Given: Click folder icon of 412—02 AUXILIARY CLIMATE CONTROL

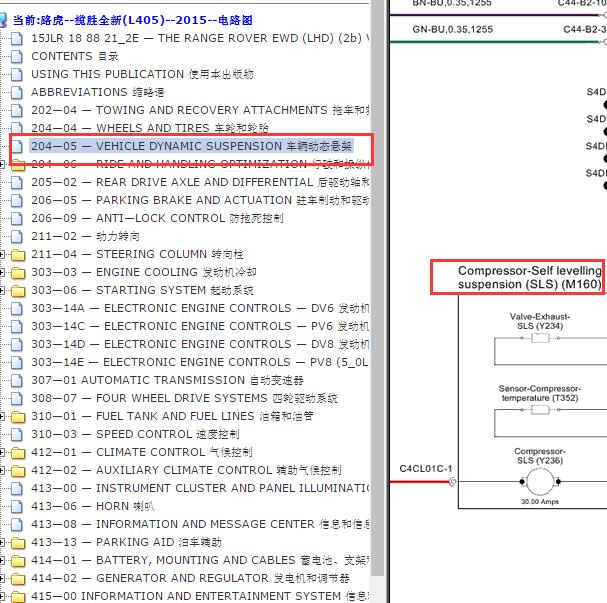Looking at the screenshot, I should [18, 471].
